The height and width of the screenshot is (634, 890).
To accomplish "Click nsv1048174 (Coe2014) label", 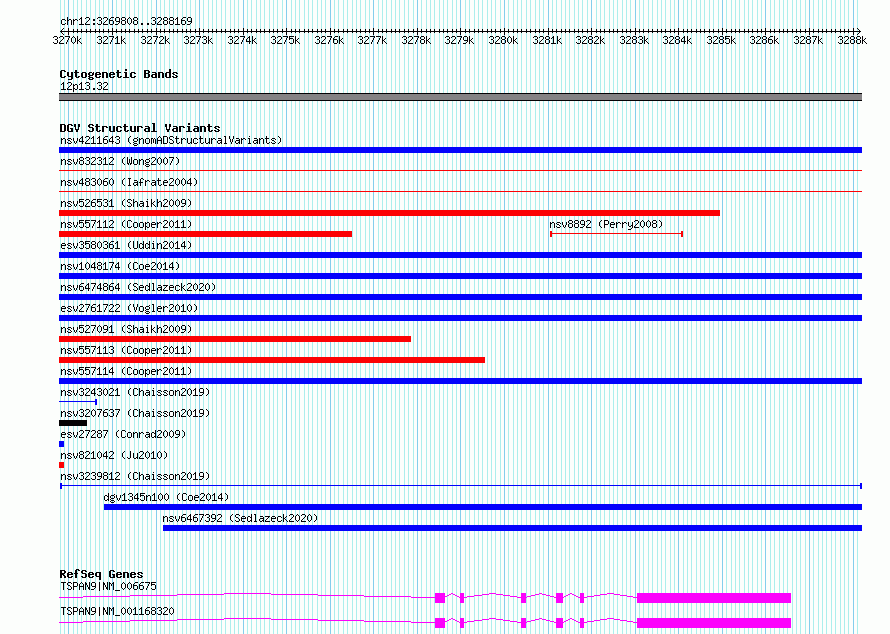I will pyautogui.click(x=120, y=266).
